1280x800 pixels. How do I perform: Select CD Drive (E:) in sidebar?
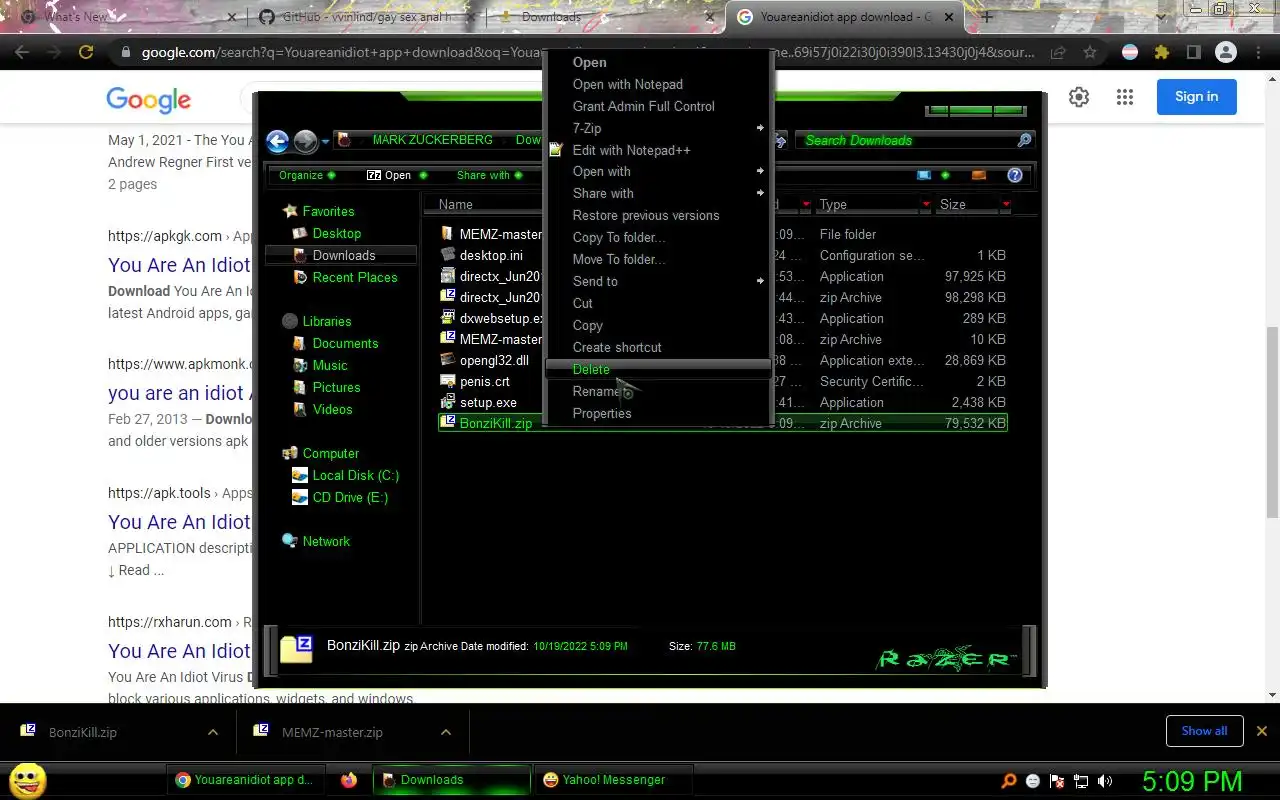pyautogui.click(x=339, y=497)
